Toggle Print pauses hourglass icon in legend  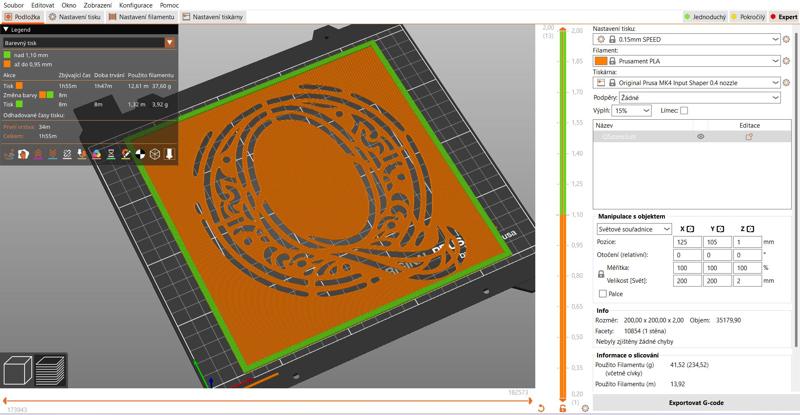(111, 154)
